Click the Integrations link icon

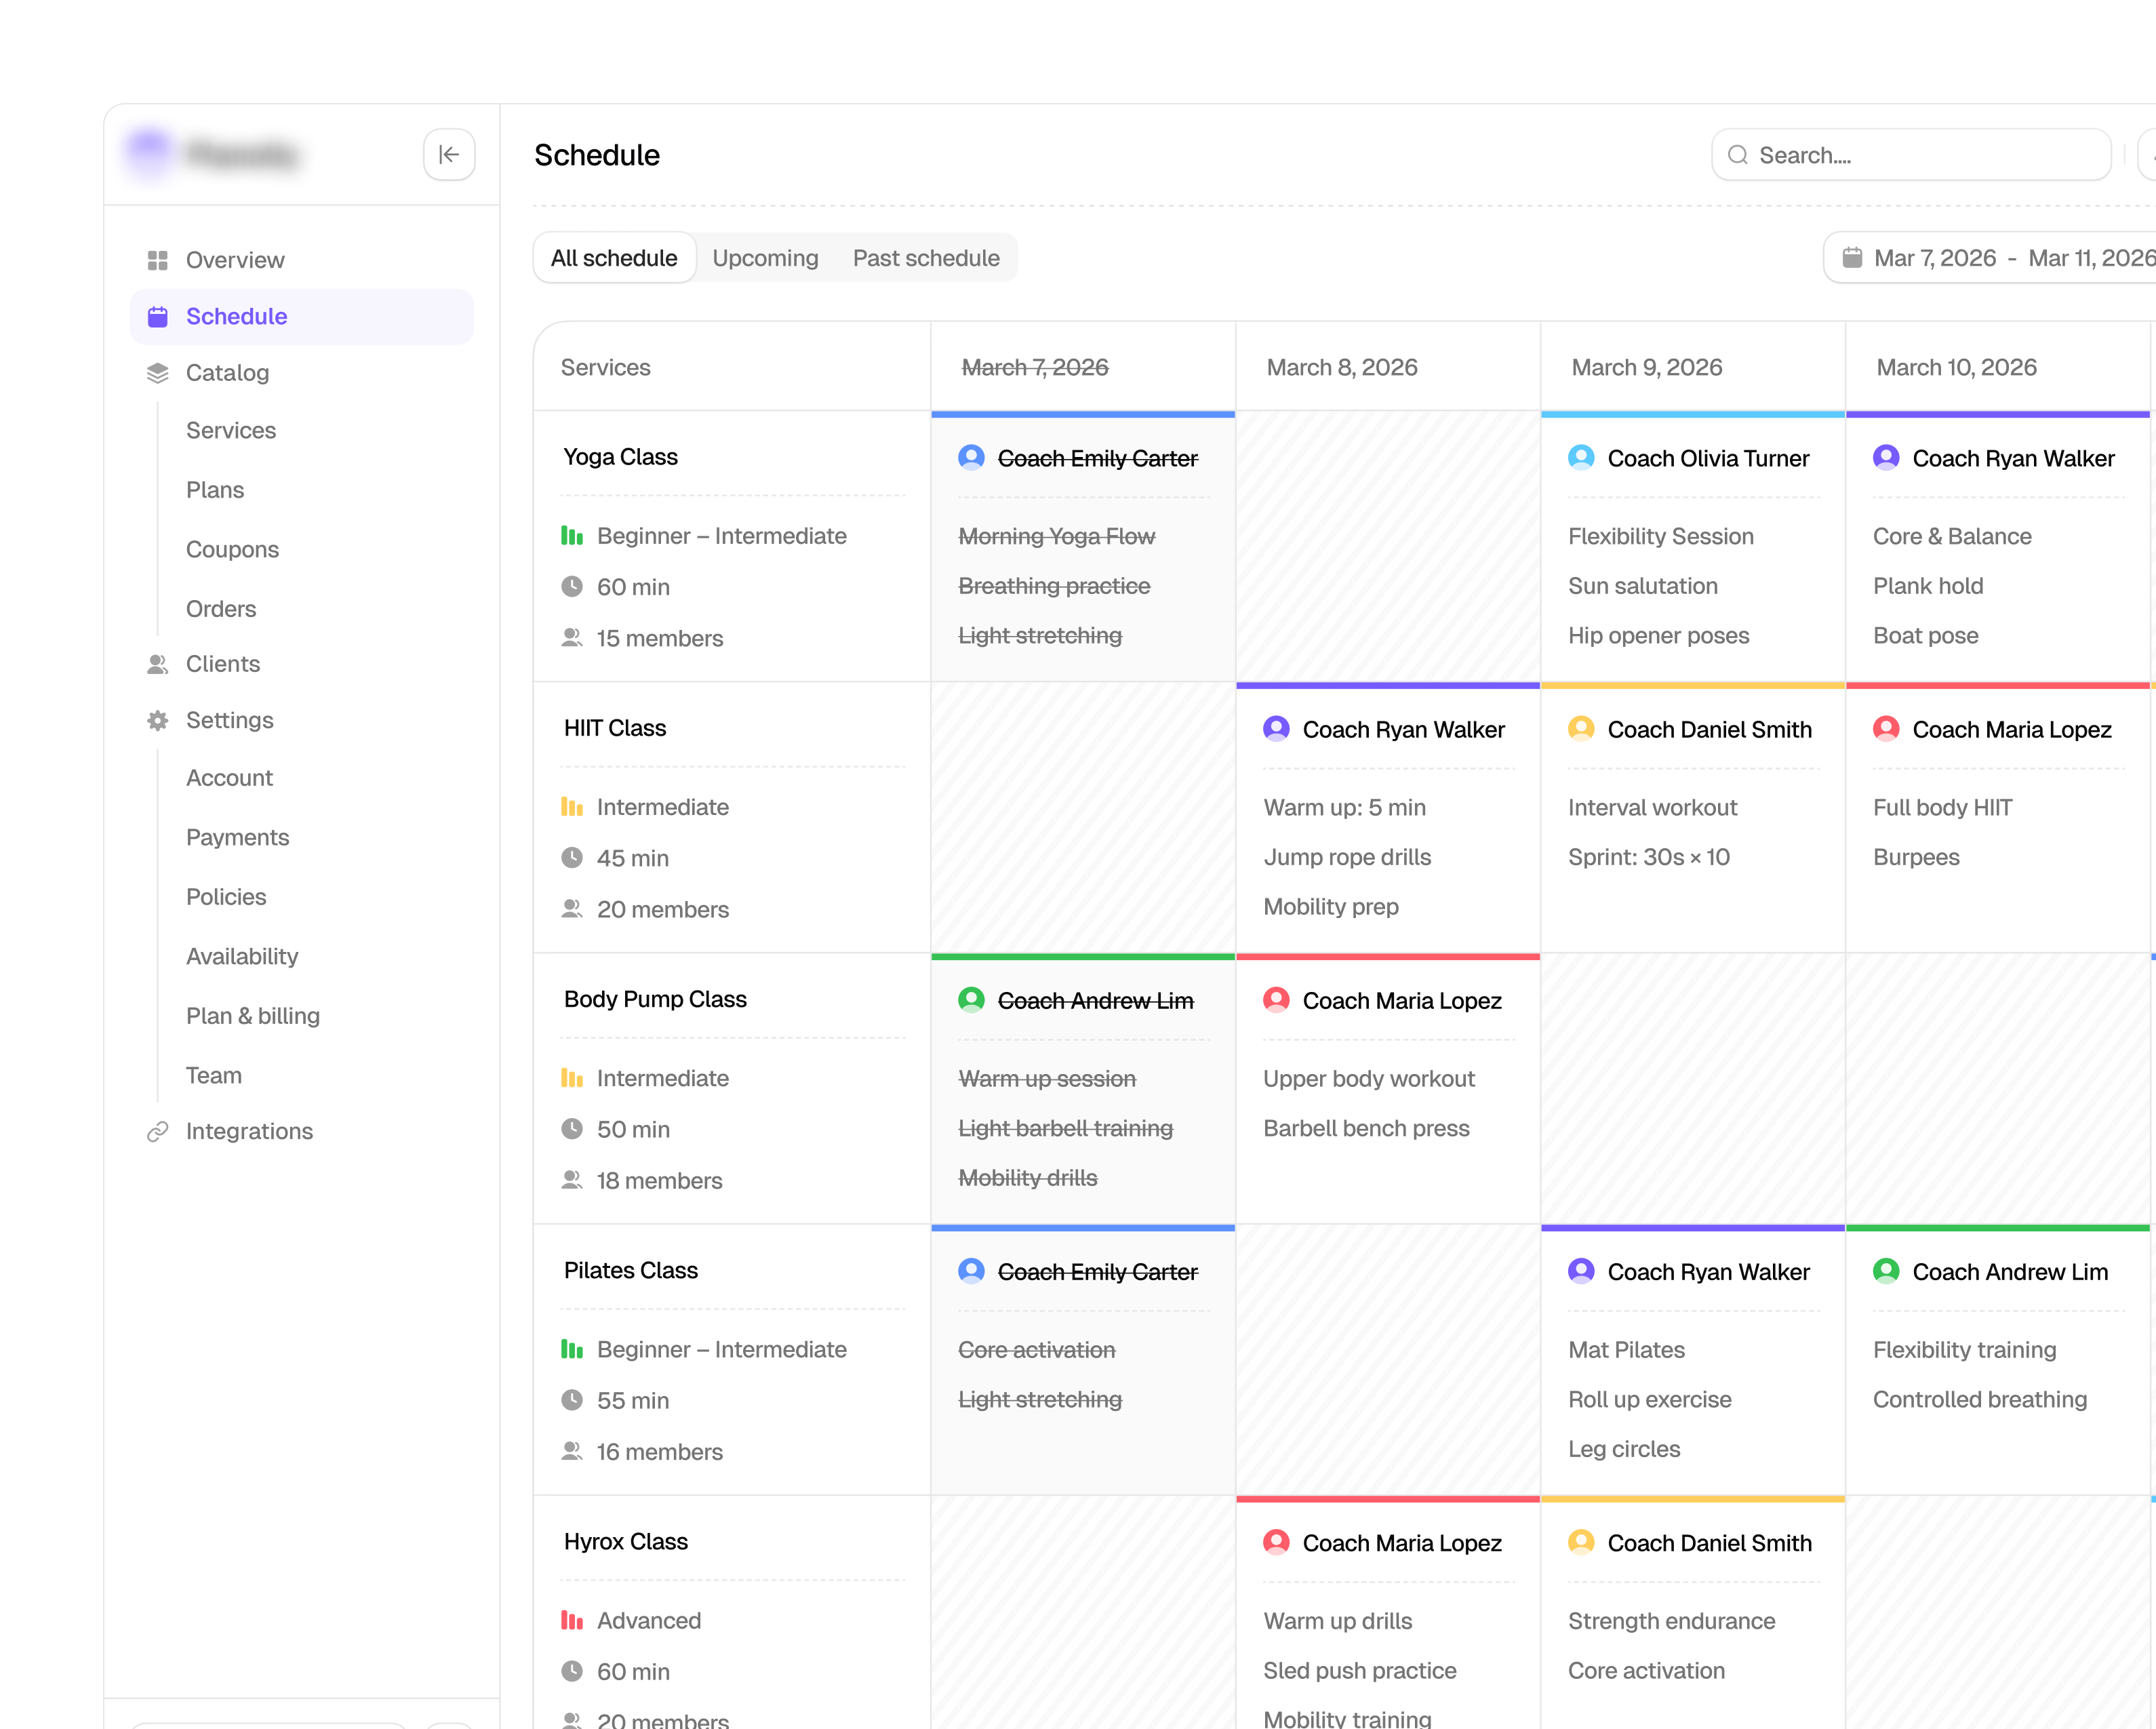tap(158, 1131)
